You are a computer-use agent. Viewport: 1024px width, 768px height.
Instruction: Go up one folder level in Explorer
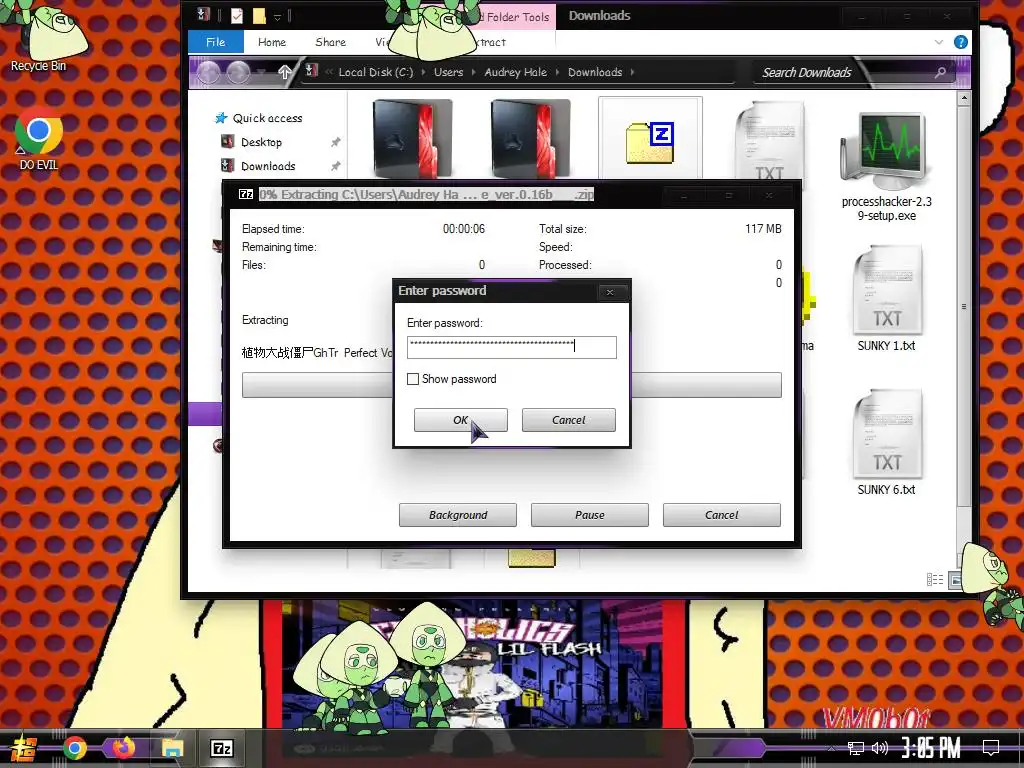284,72
